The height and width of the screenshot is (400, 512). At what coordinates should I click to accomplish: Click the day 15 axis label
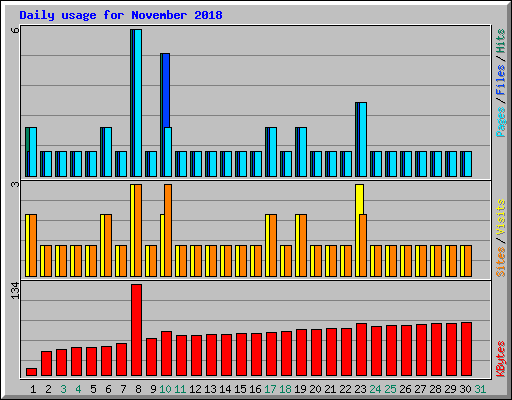tap(240, 389)
